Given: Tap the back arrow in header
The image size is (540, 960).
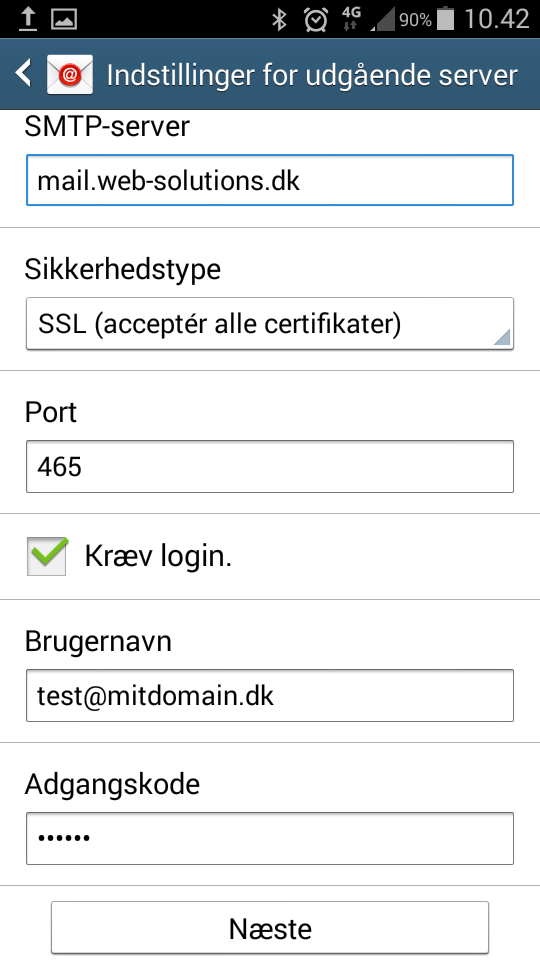Looking at the screenshot, I should click(23, 73).
